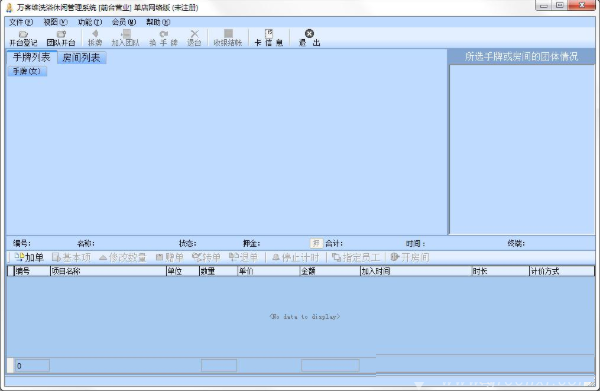This screenshot has height=391, width=600.
Task: Sort by the 项目名称 column header
Action: [x=108, y=271]
